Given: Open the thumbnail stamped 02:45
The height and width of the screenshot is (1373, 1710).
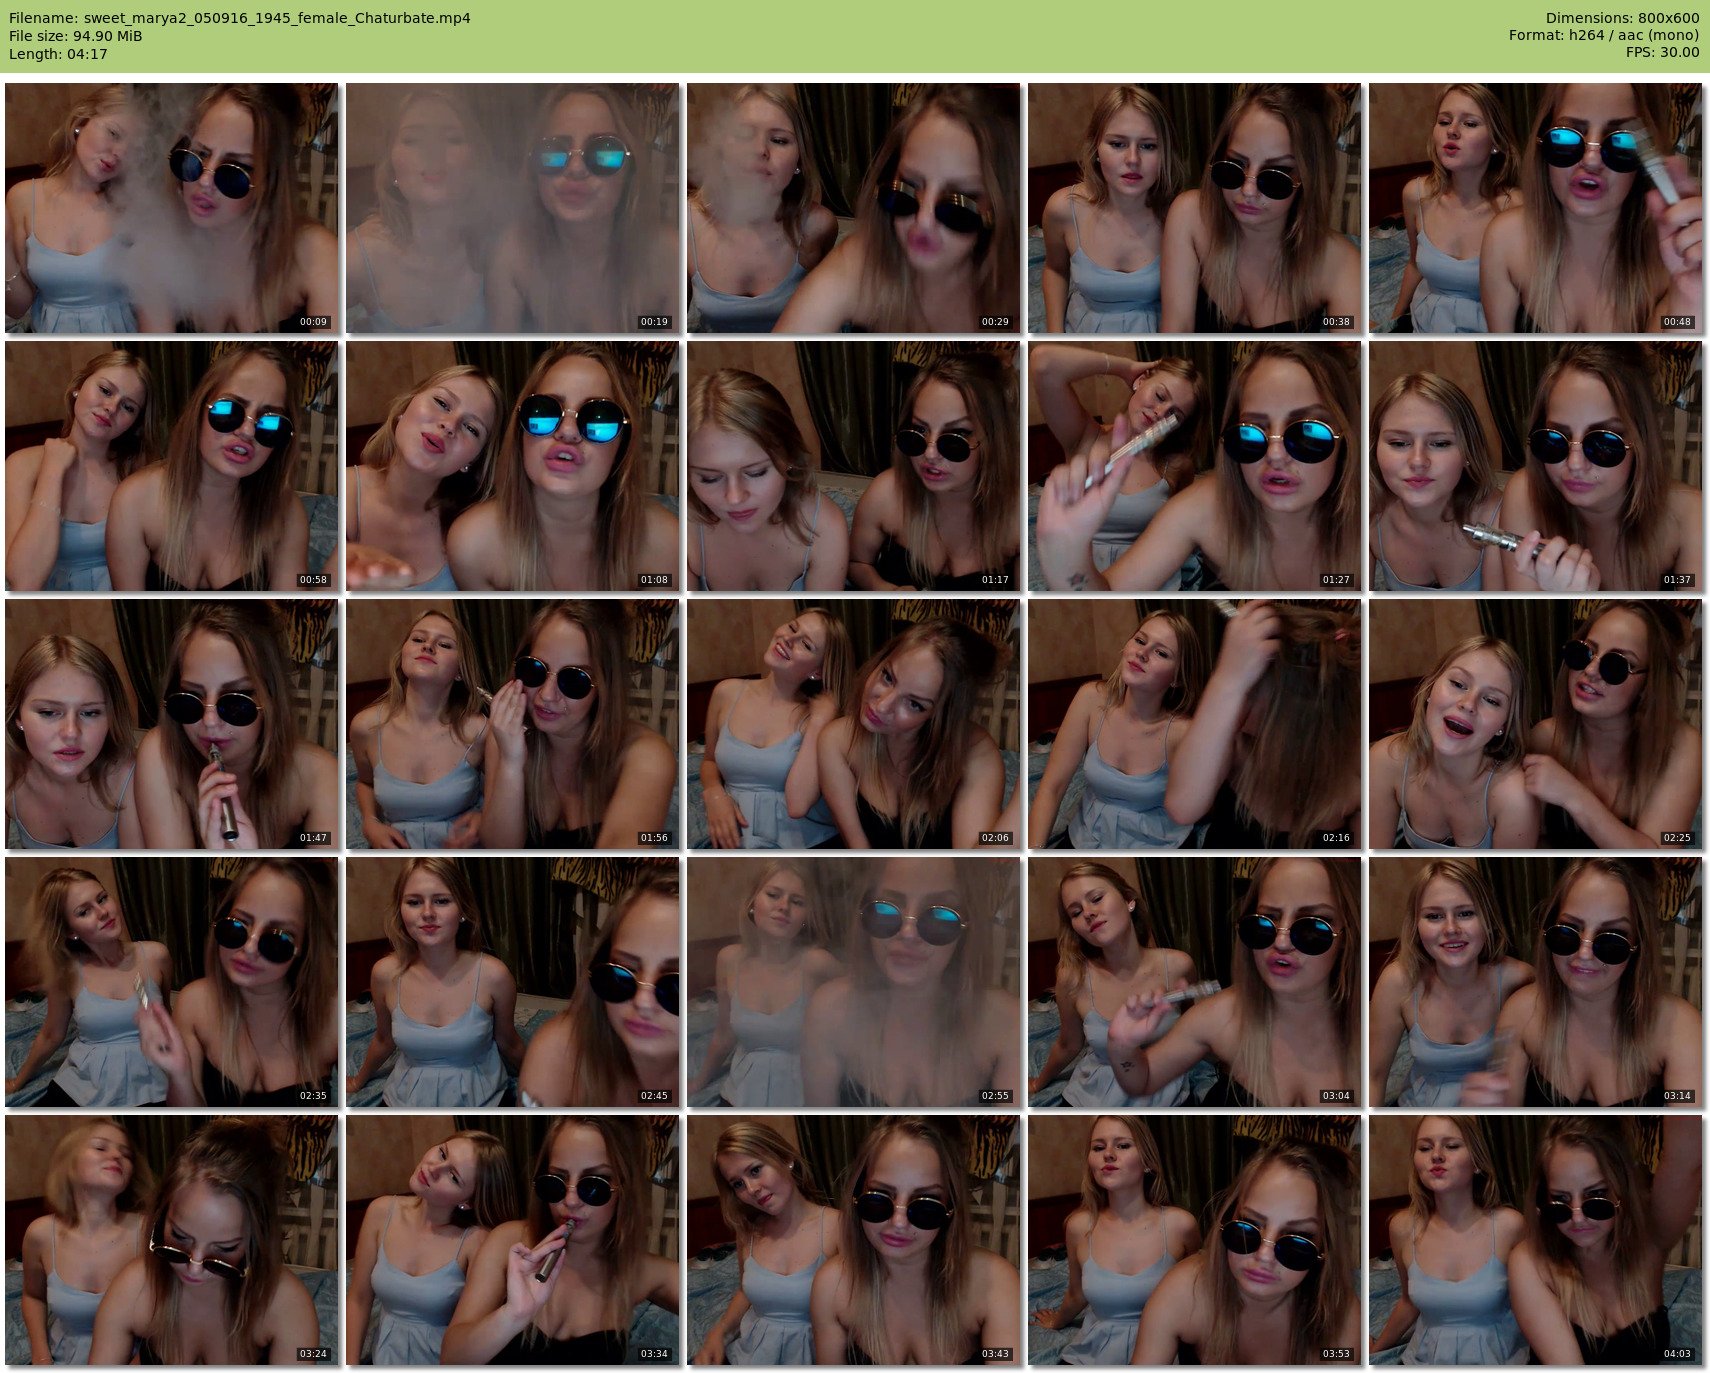Looking at the screenshot, I should click(x=512, y=982).
